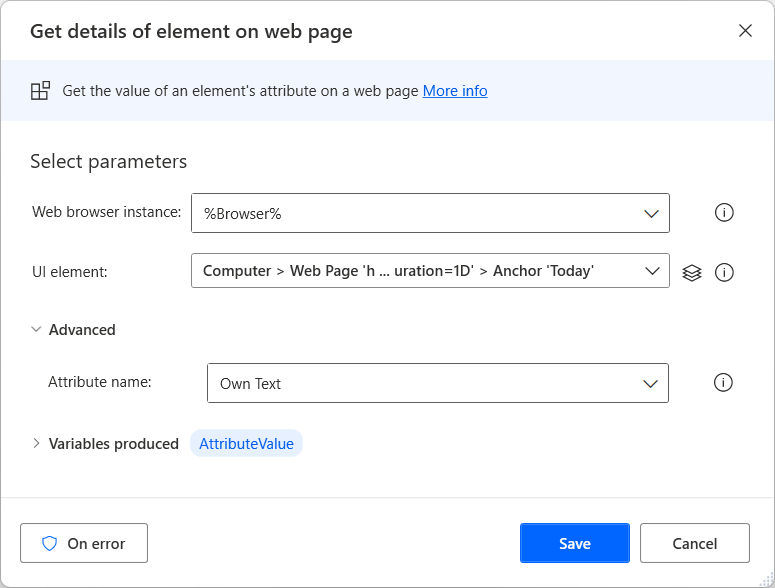Click the Select parameters heading
The image size is (775, 588).
(108, 162)
